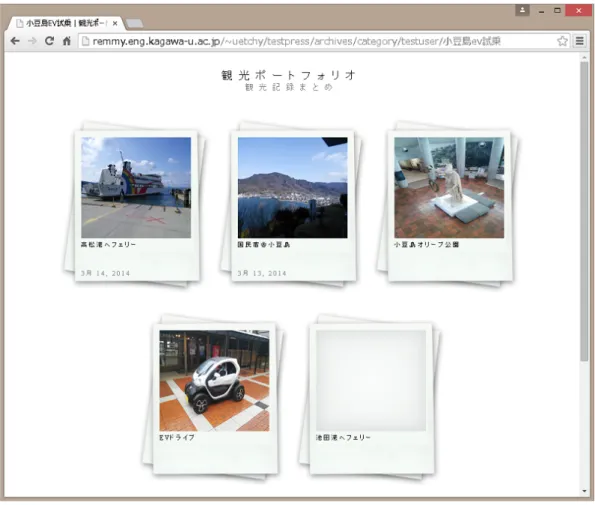
Task: Click the EVドライブ caption
Action: click(177, 437)
